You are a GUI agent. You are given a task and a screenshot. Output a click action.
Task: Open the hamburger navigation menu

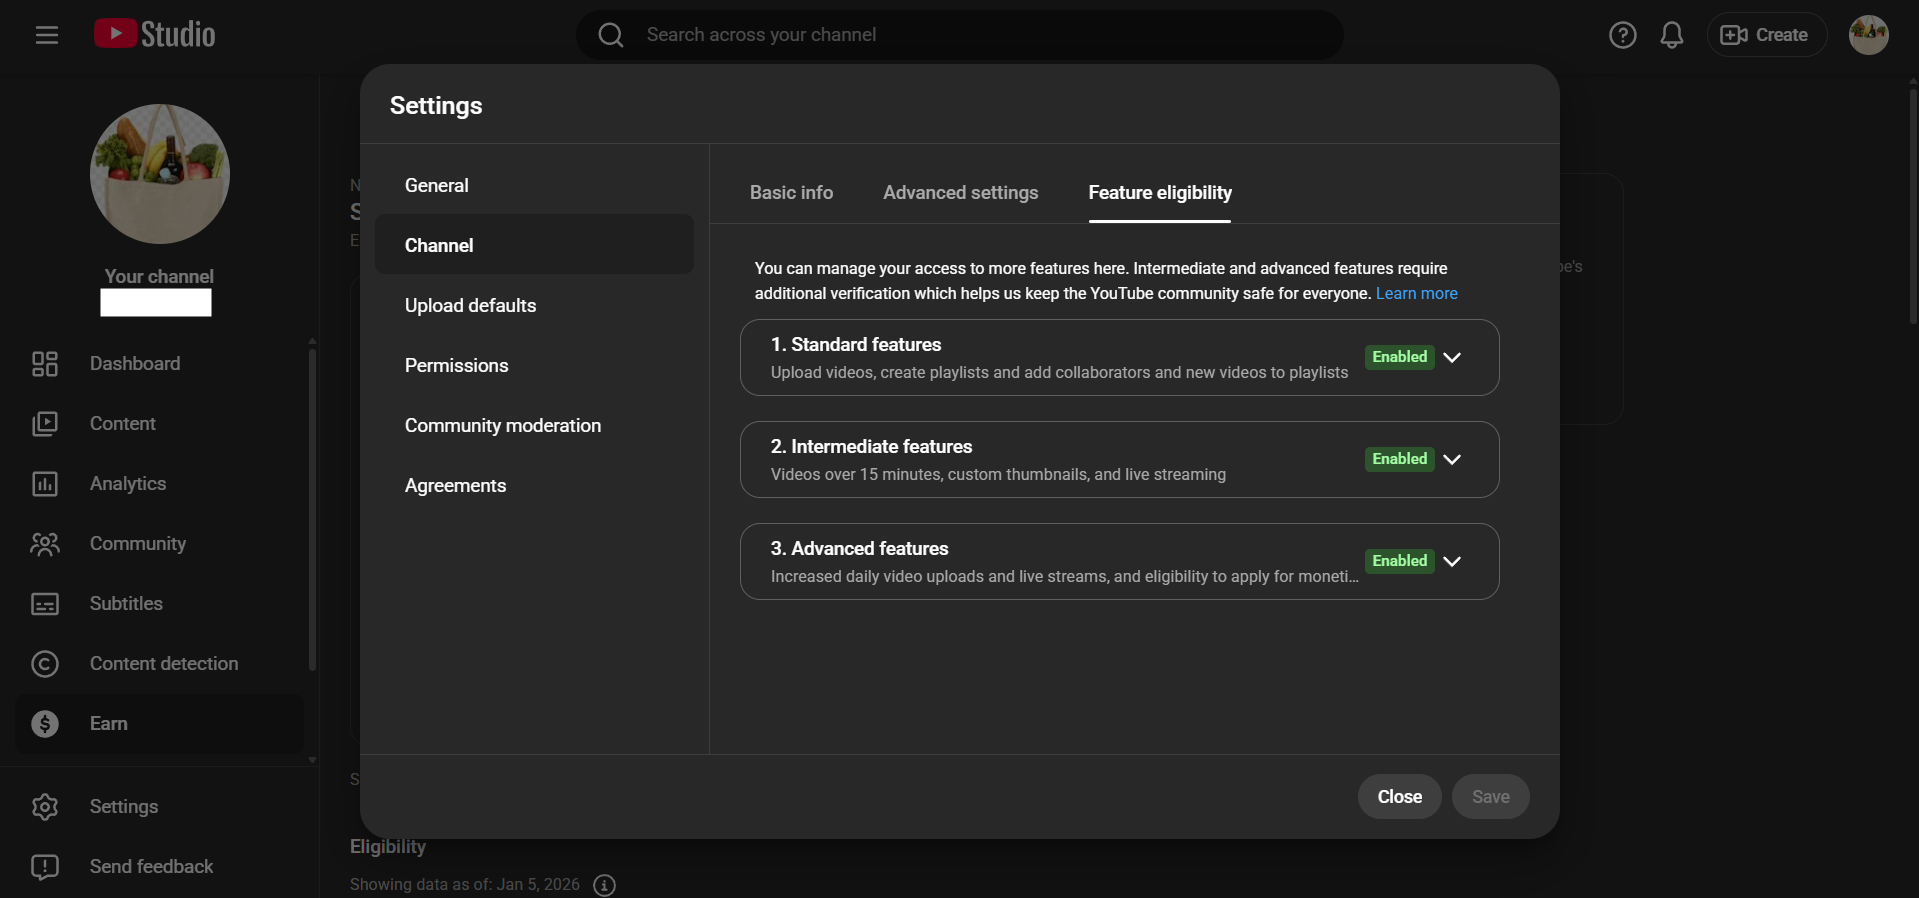click(47, 35)
